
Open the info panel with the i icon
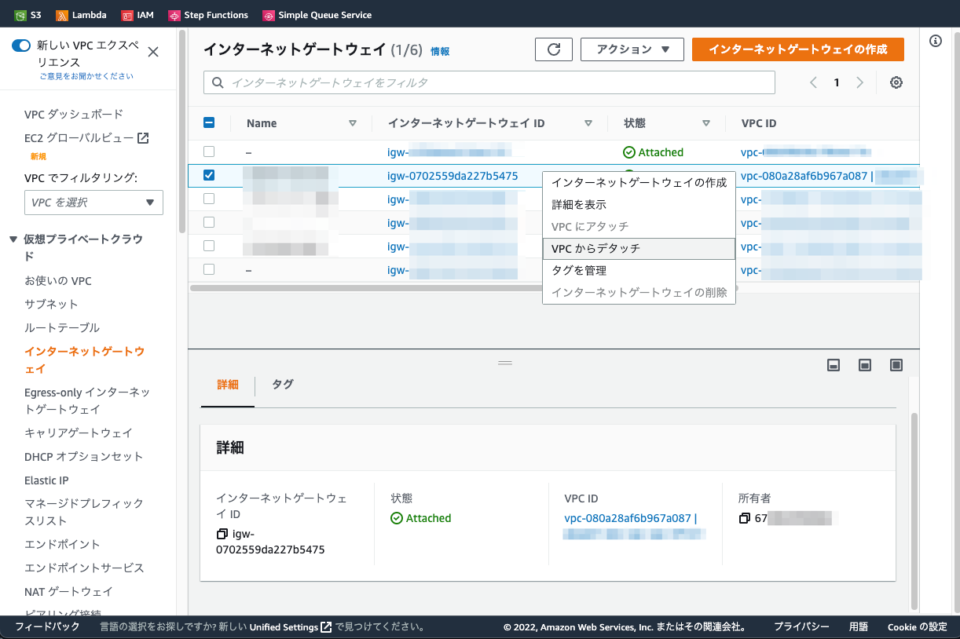tap(936, 40)
